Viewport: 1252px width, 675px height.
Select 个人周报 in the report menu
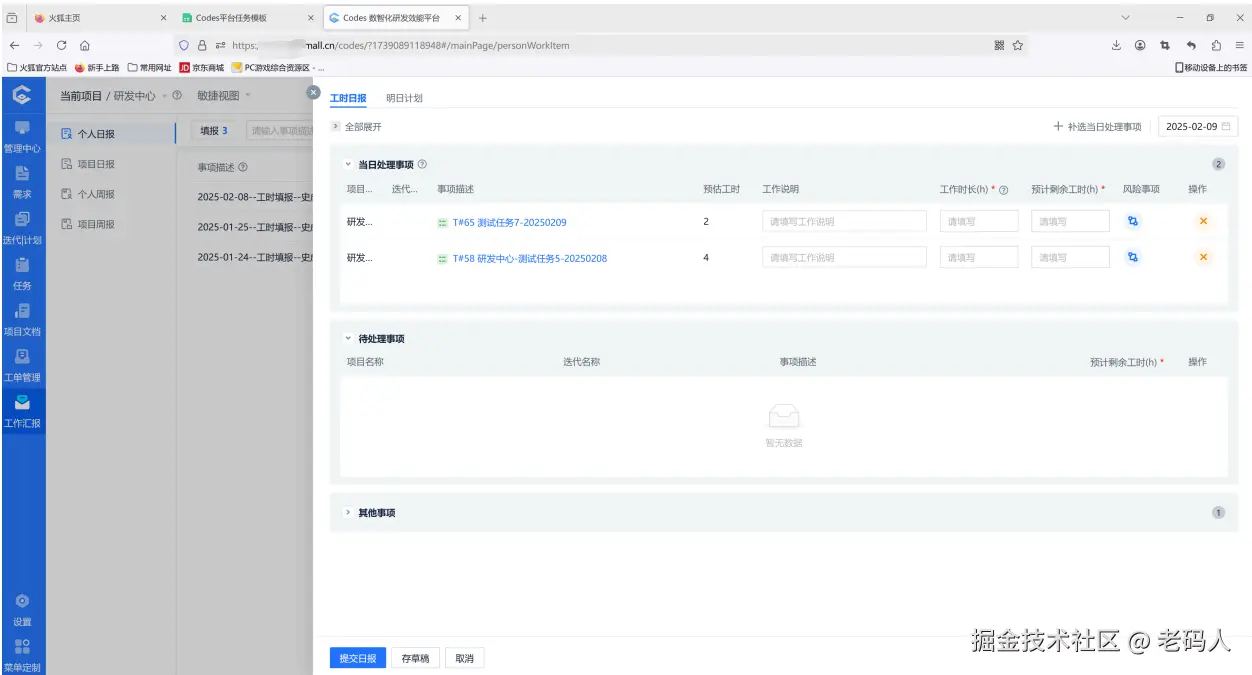click(110, 194)
